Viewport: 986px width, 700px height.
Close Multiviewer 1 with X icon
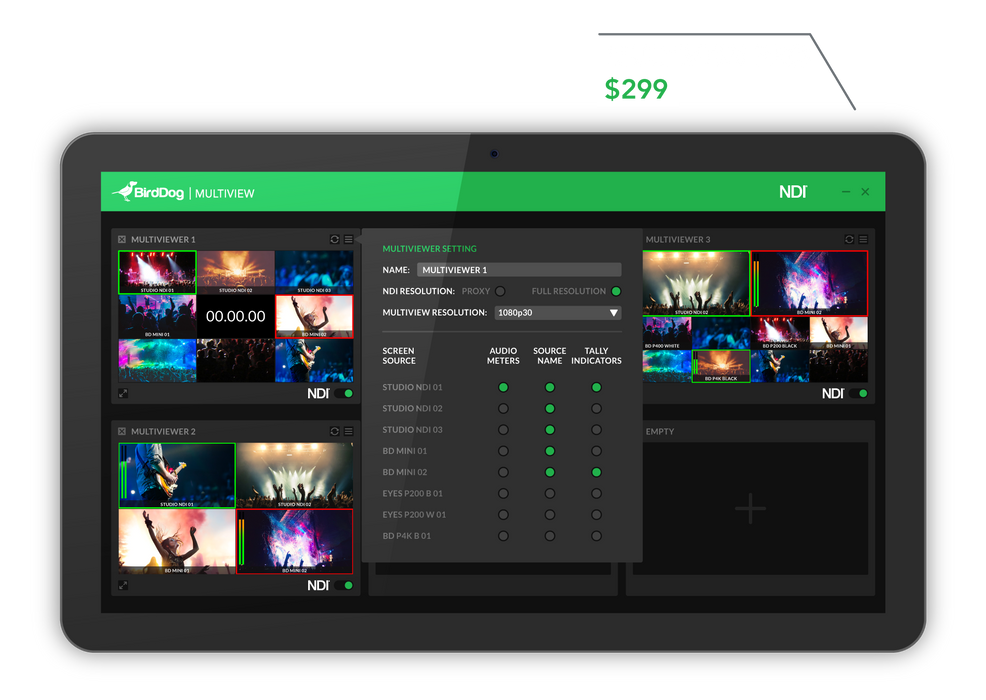(x=122, y=240)
